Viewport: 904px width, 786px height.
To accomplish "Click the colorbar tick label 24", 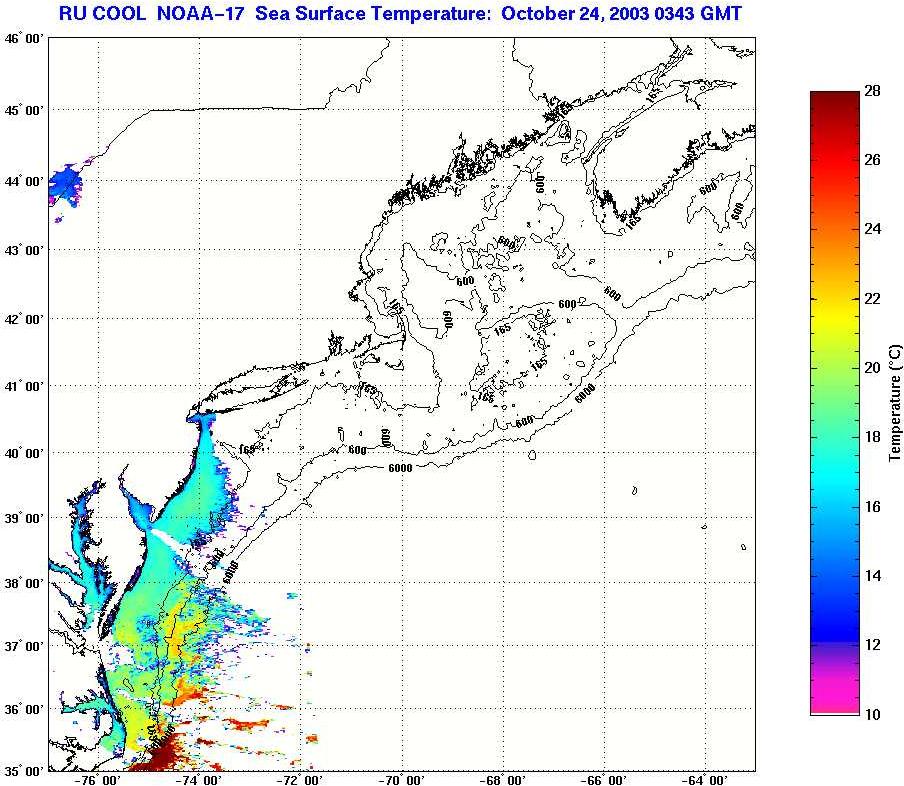I will point(872,229).
